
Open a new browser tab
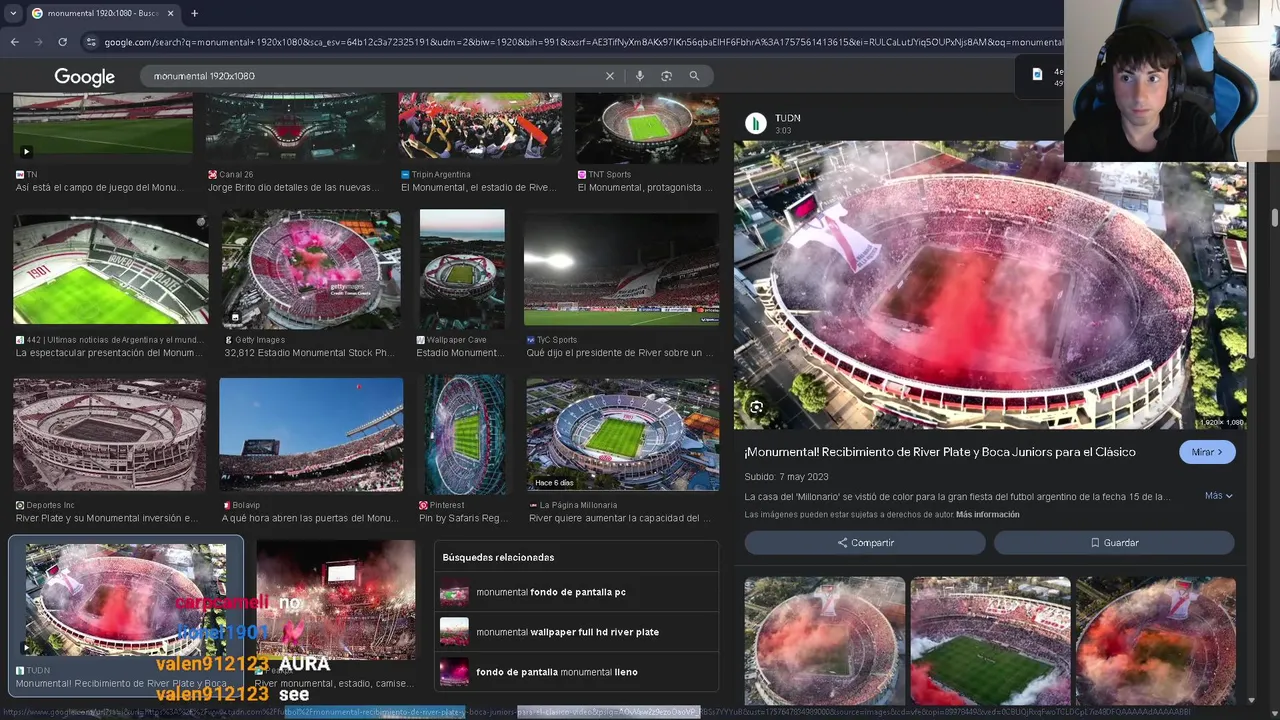pos(194,13)
